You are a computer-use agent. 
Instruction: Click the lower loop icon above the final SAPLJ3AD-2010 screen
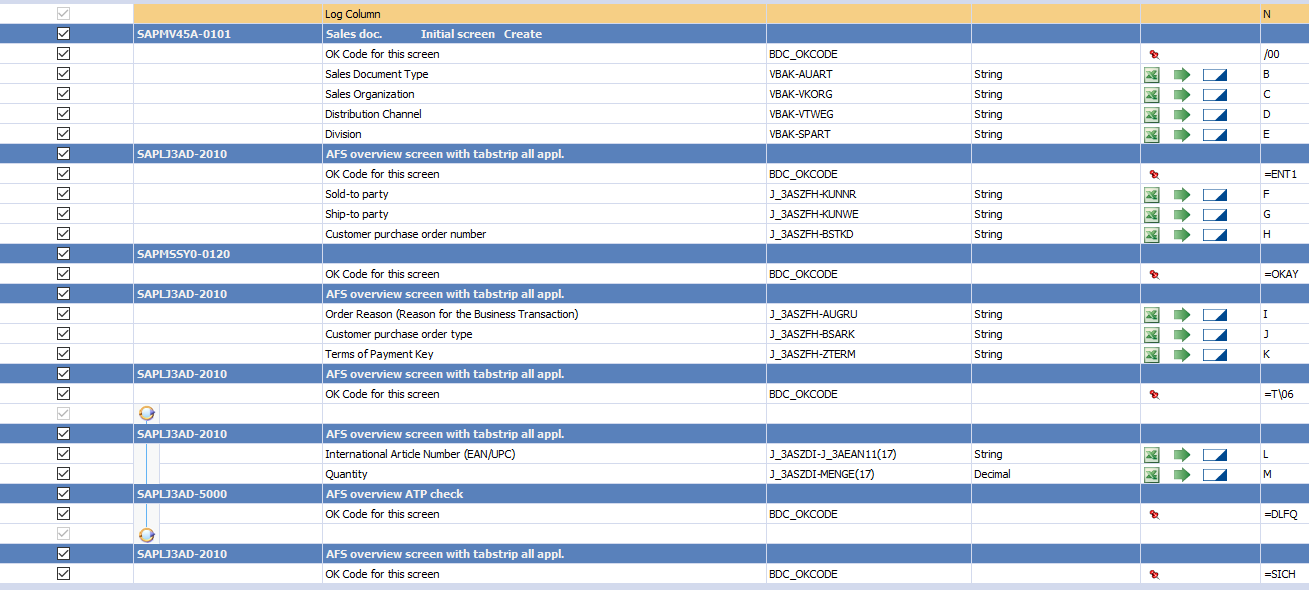point(147,534)
